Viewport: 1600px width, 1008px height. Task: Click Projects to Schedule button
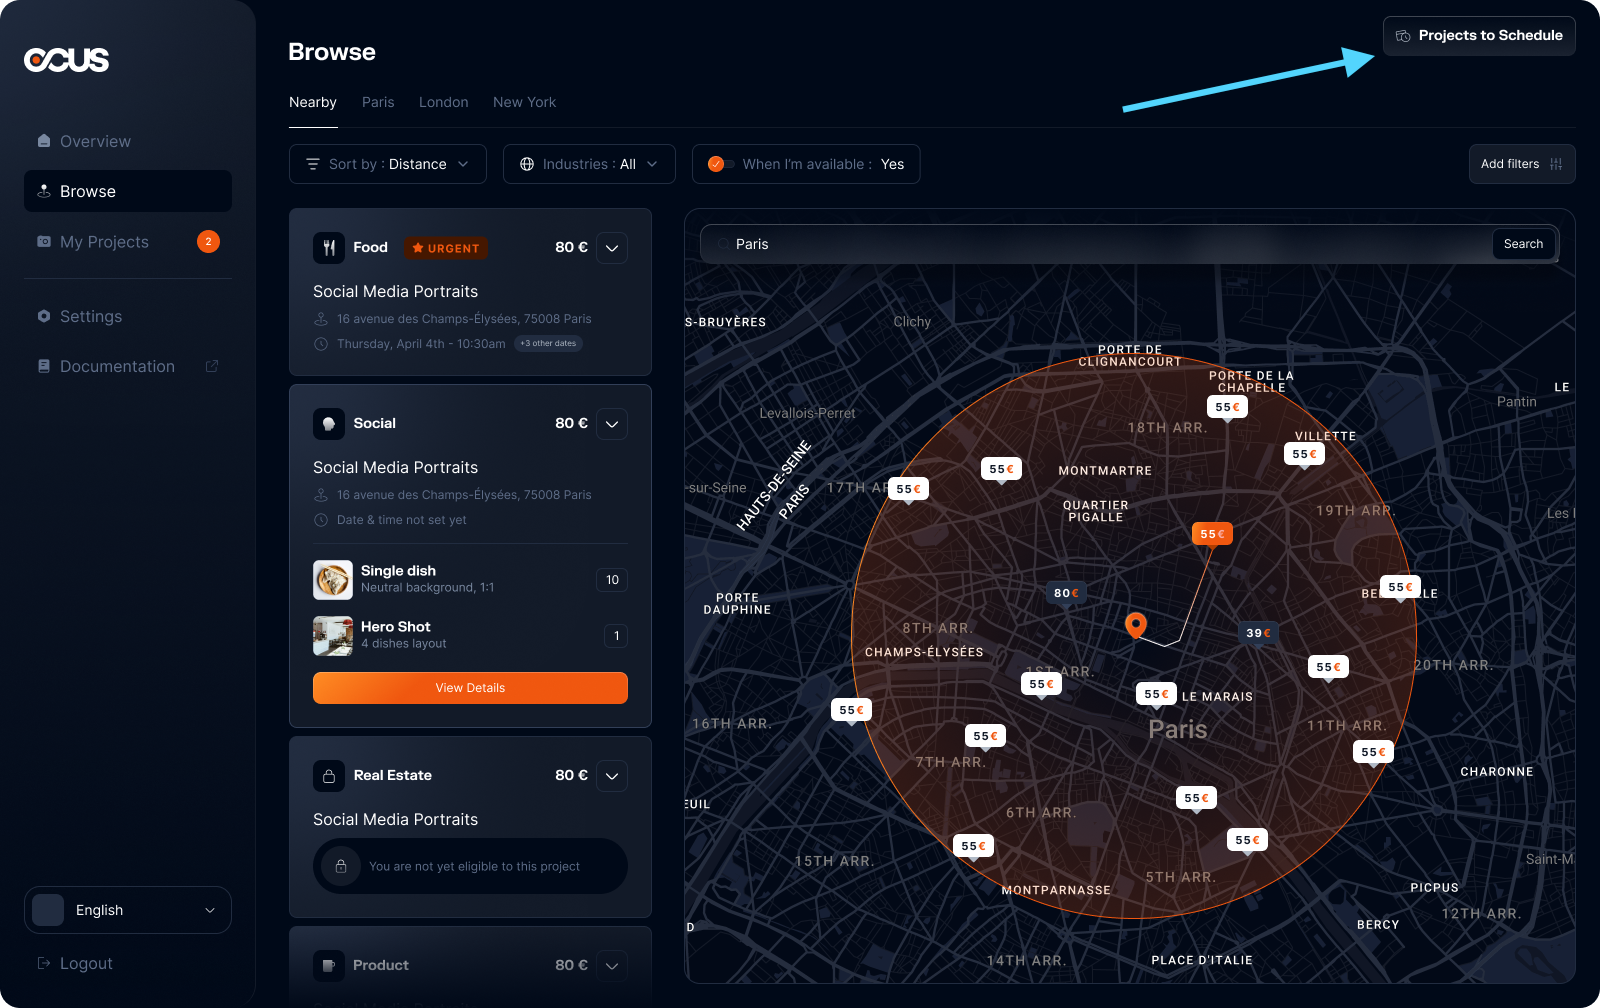(x=1479, y=36)
